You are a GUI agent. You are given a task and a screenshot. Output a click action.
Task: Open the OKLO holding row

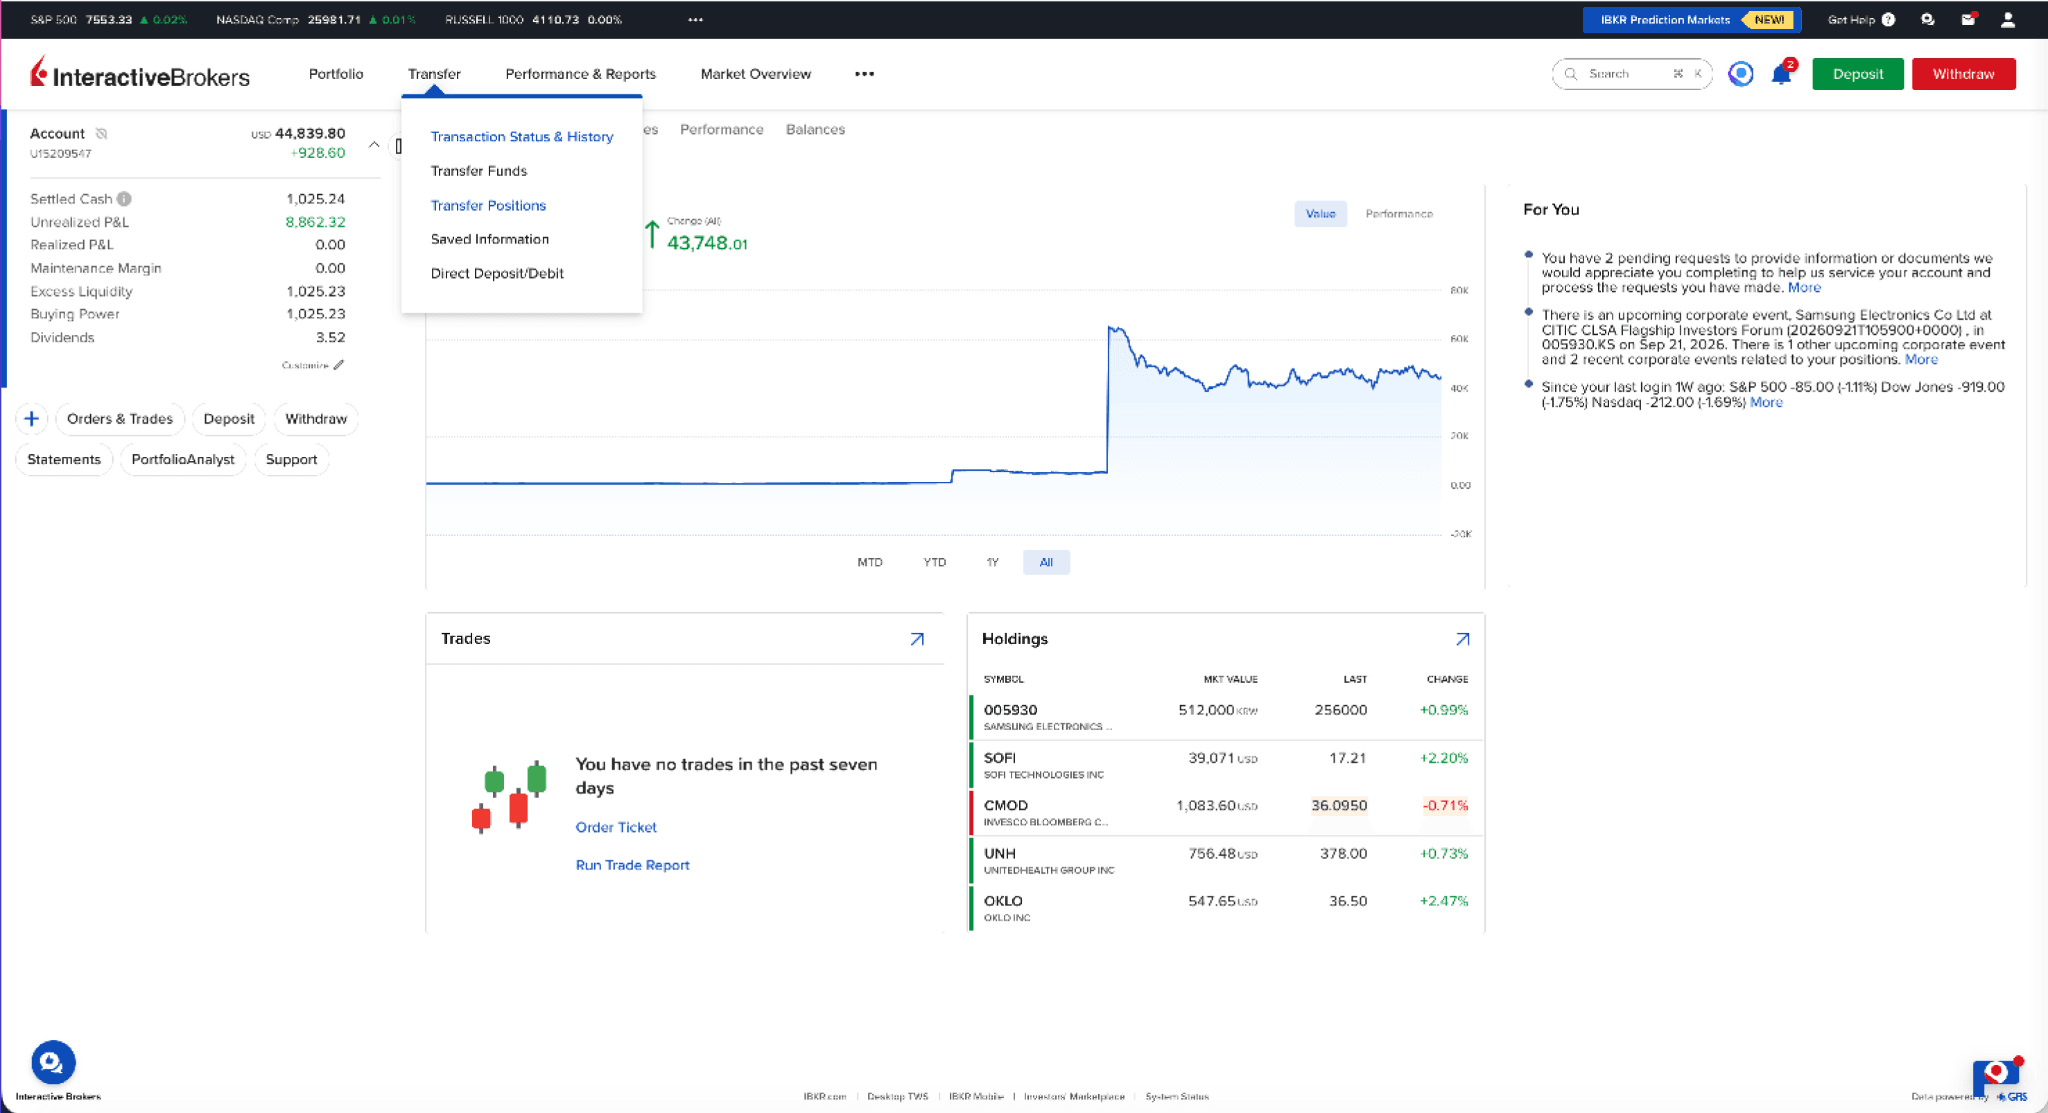(1226, 908)
